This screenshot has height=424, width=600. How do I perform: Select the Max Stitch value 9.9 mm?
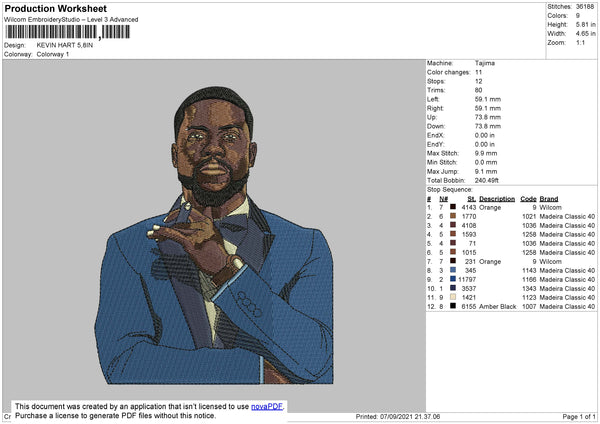(x=486, y=153)
